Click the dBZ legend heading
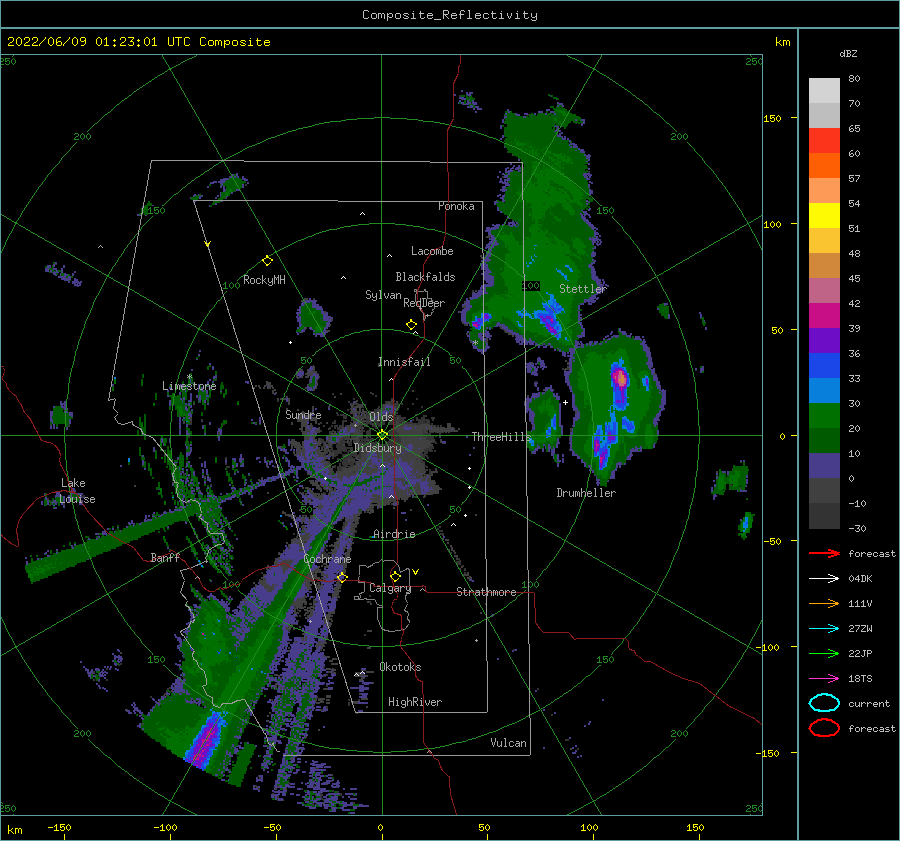Screen dimensions: 900x841 [848, 53]
